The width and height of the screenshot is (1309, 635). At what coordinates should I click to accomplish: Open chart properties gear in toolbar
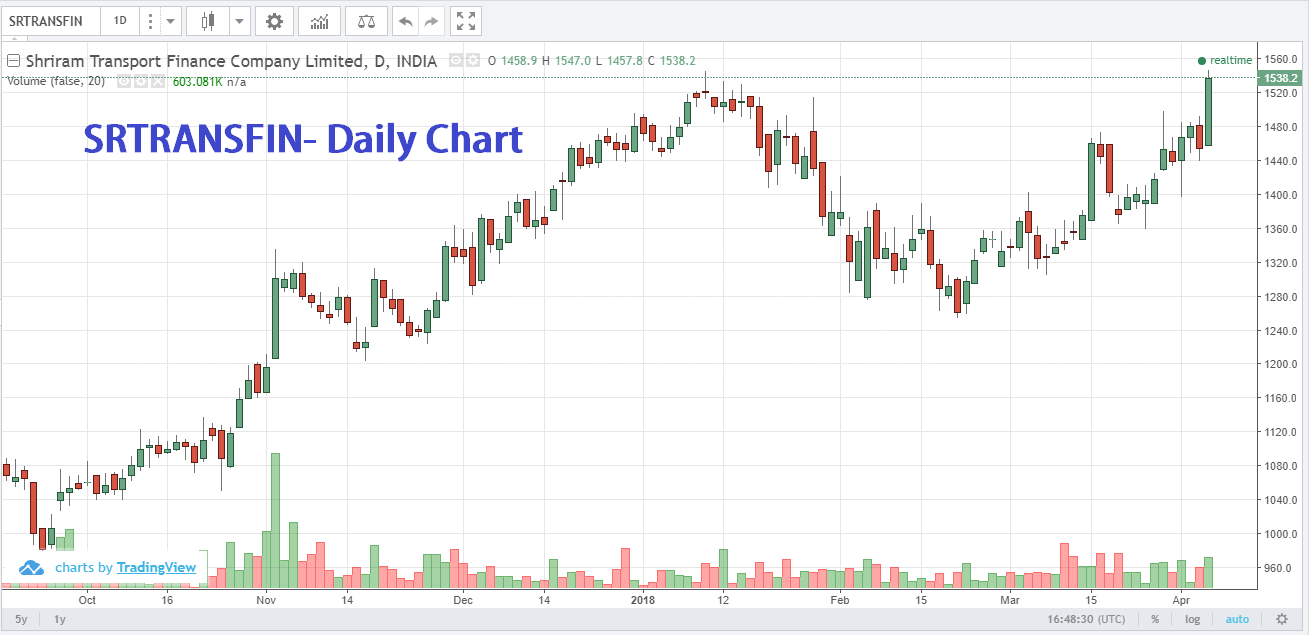coord(275,20)
